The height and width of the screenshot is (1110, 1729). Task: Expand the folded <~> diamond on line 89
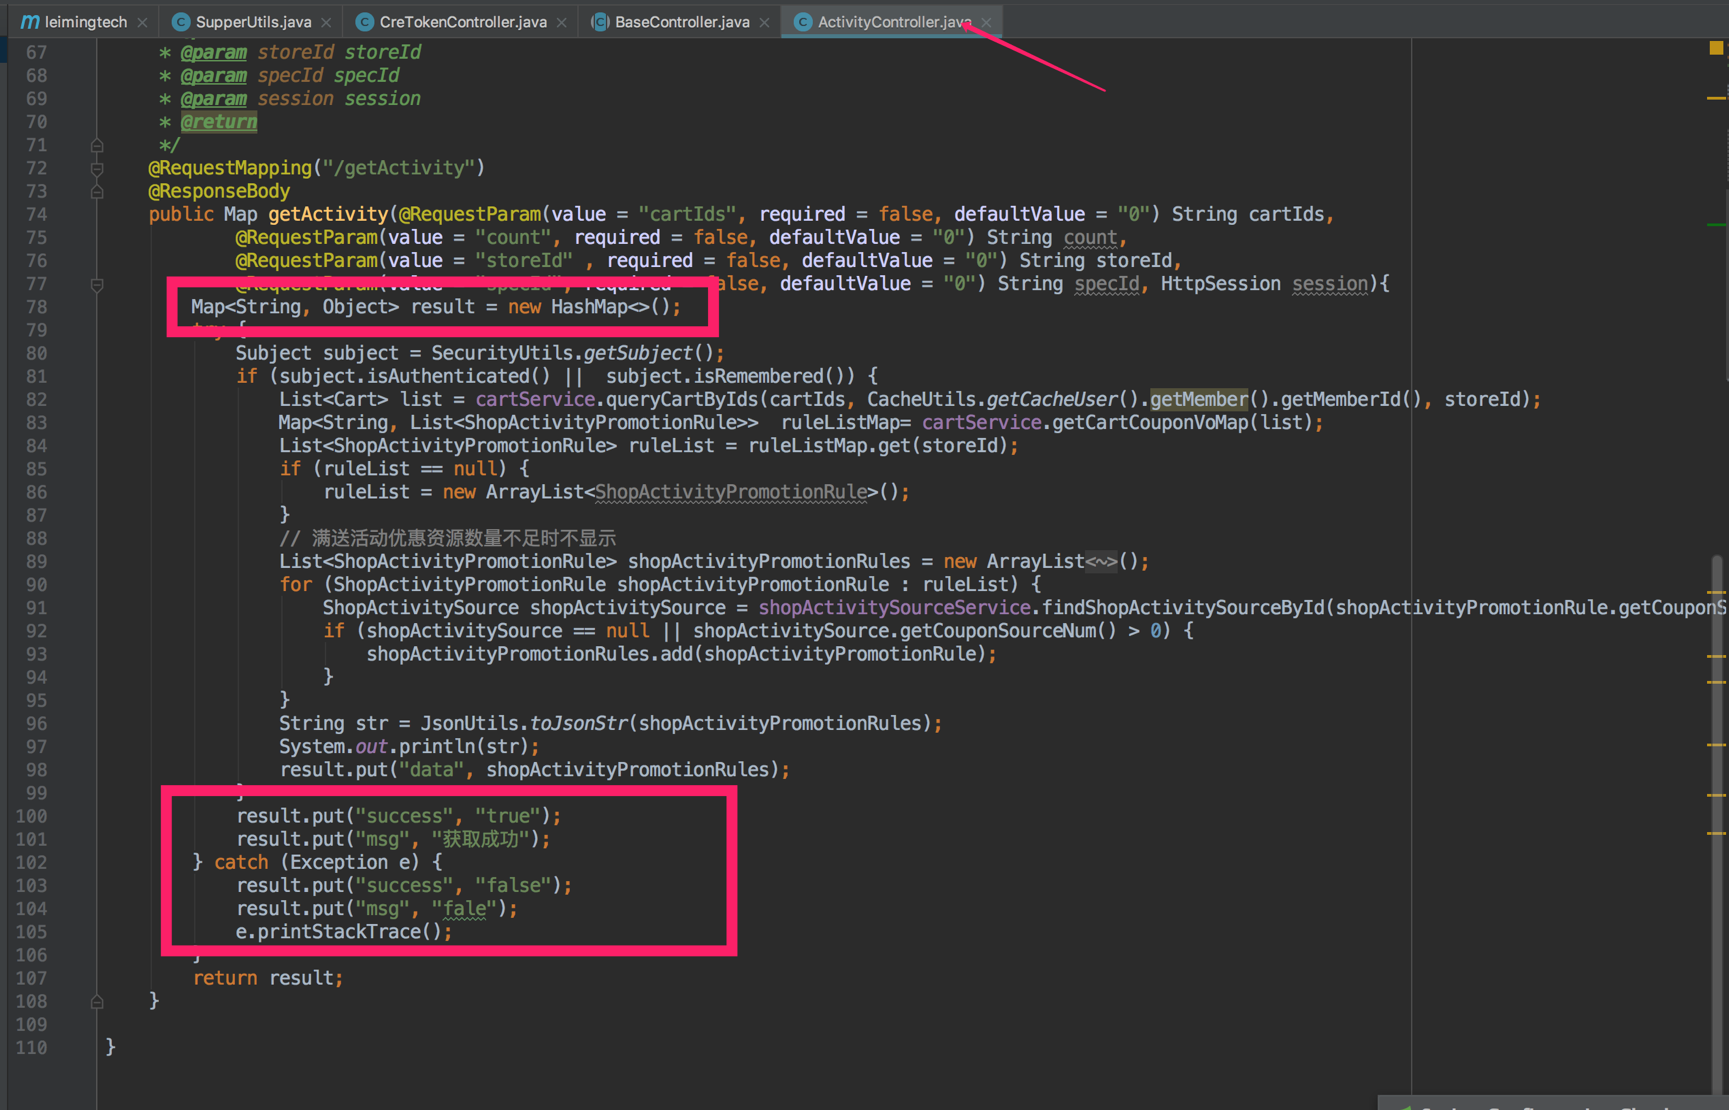[1102, 561]
